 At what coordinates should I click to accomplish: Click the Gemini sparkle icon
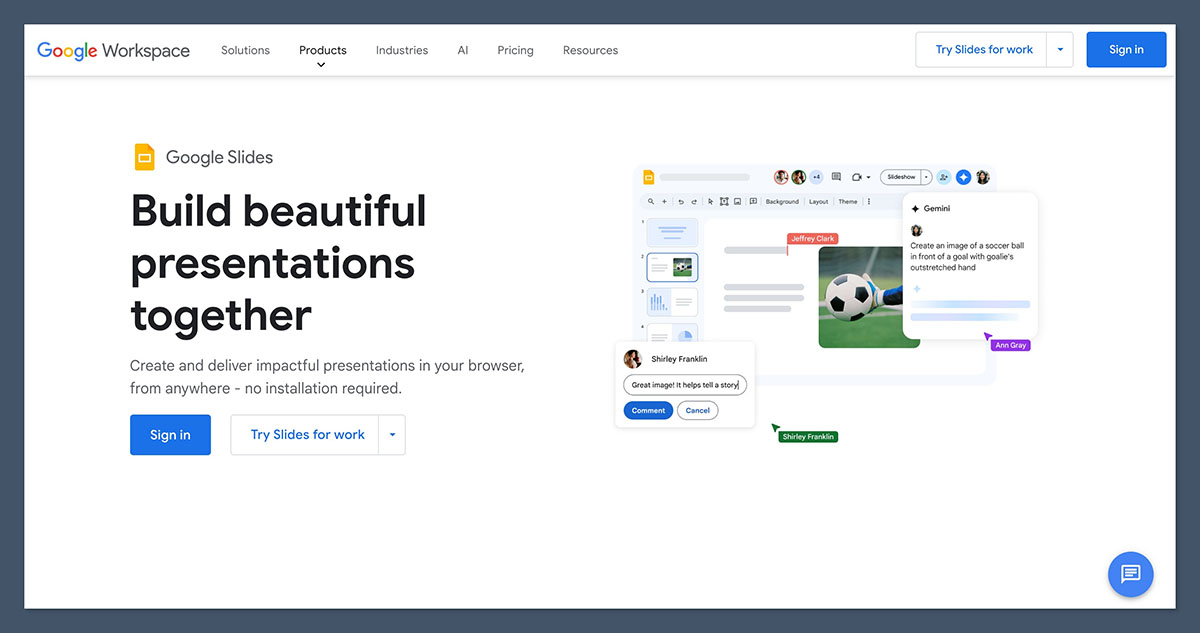tap(963, 177)
